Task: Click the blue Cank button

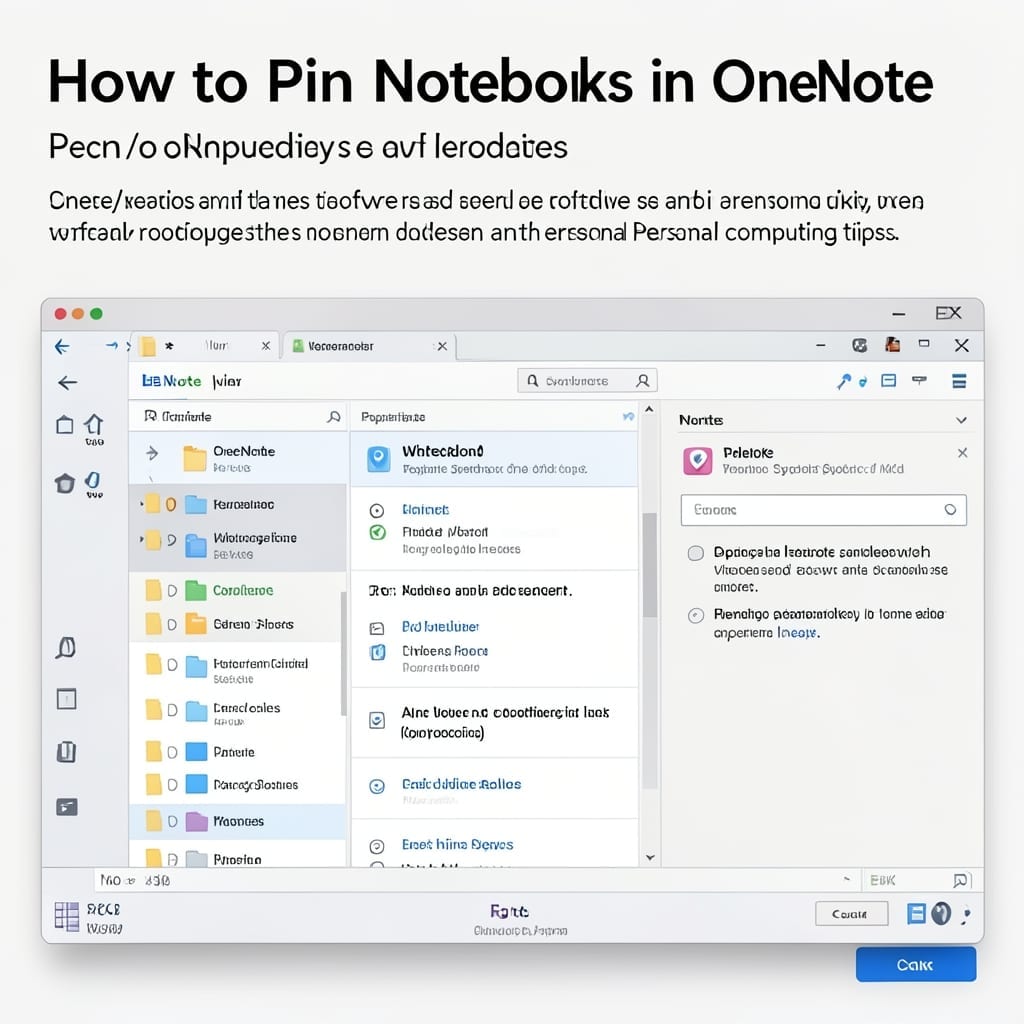Action: (x=916, y=965)
